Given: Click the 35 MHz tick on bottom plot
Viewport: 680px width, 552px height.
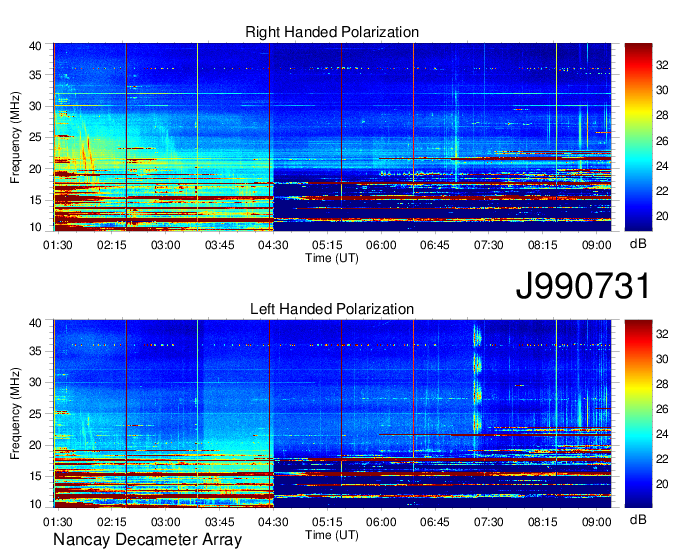Looking at the screenshot, I should 35,351.
